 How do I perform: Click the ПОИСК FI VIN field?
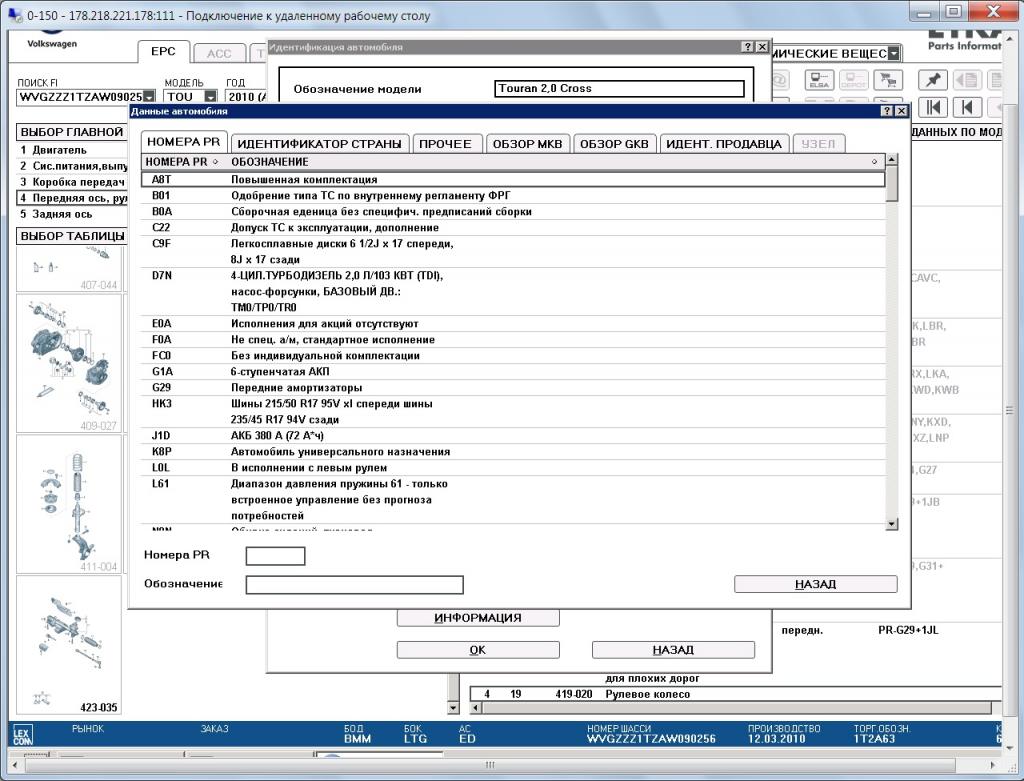[80, 97]
